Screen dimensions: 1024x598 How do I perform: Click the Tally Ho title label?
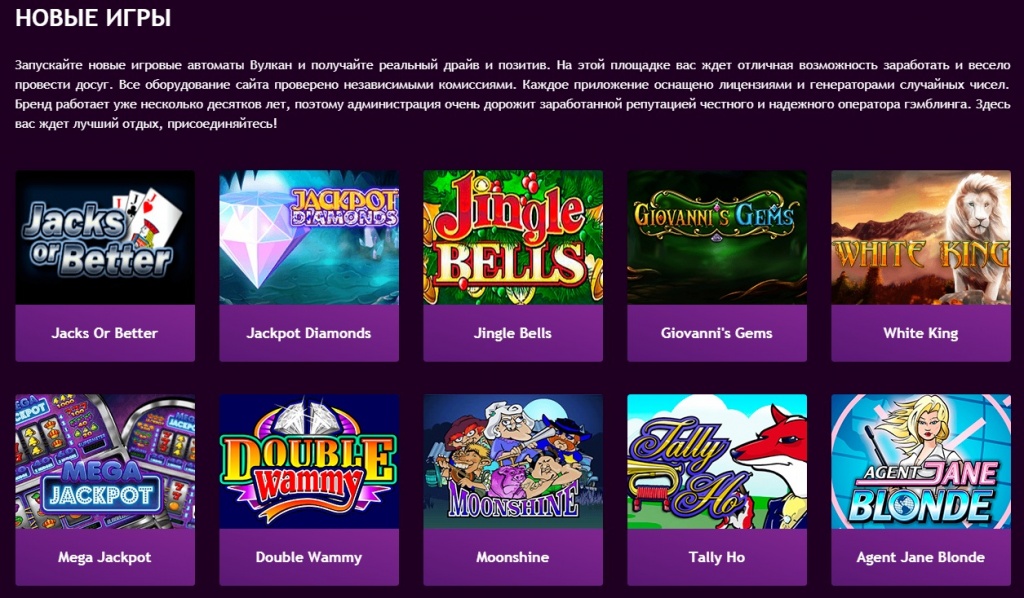coord(716,558)
